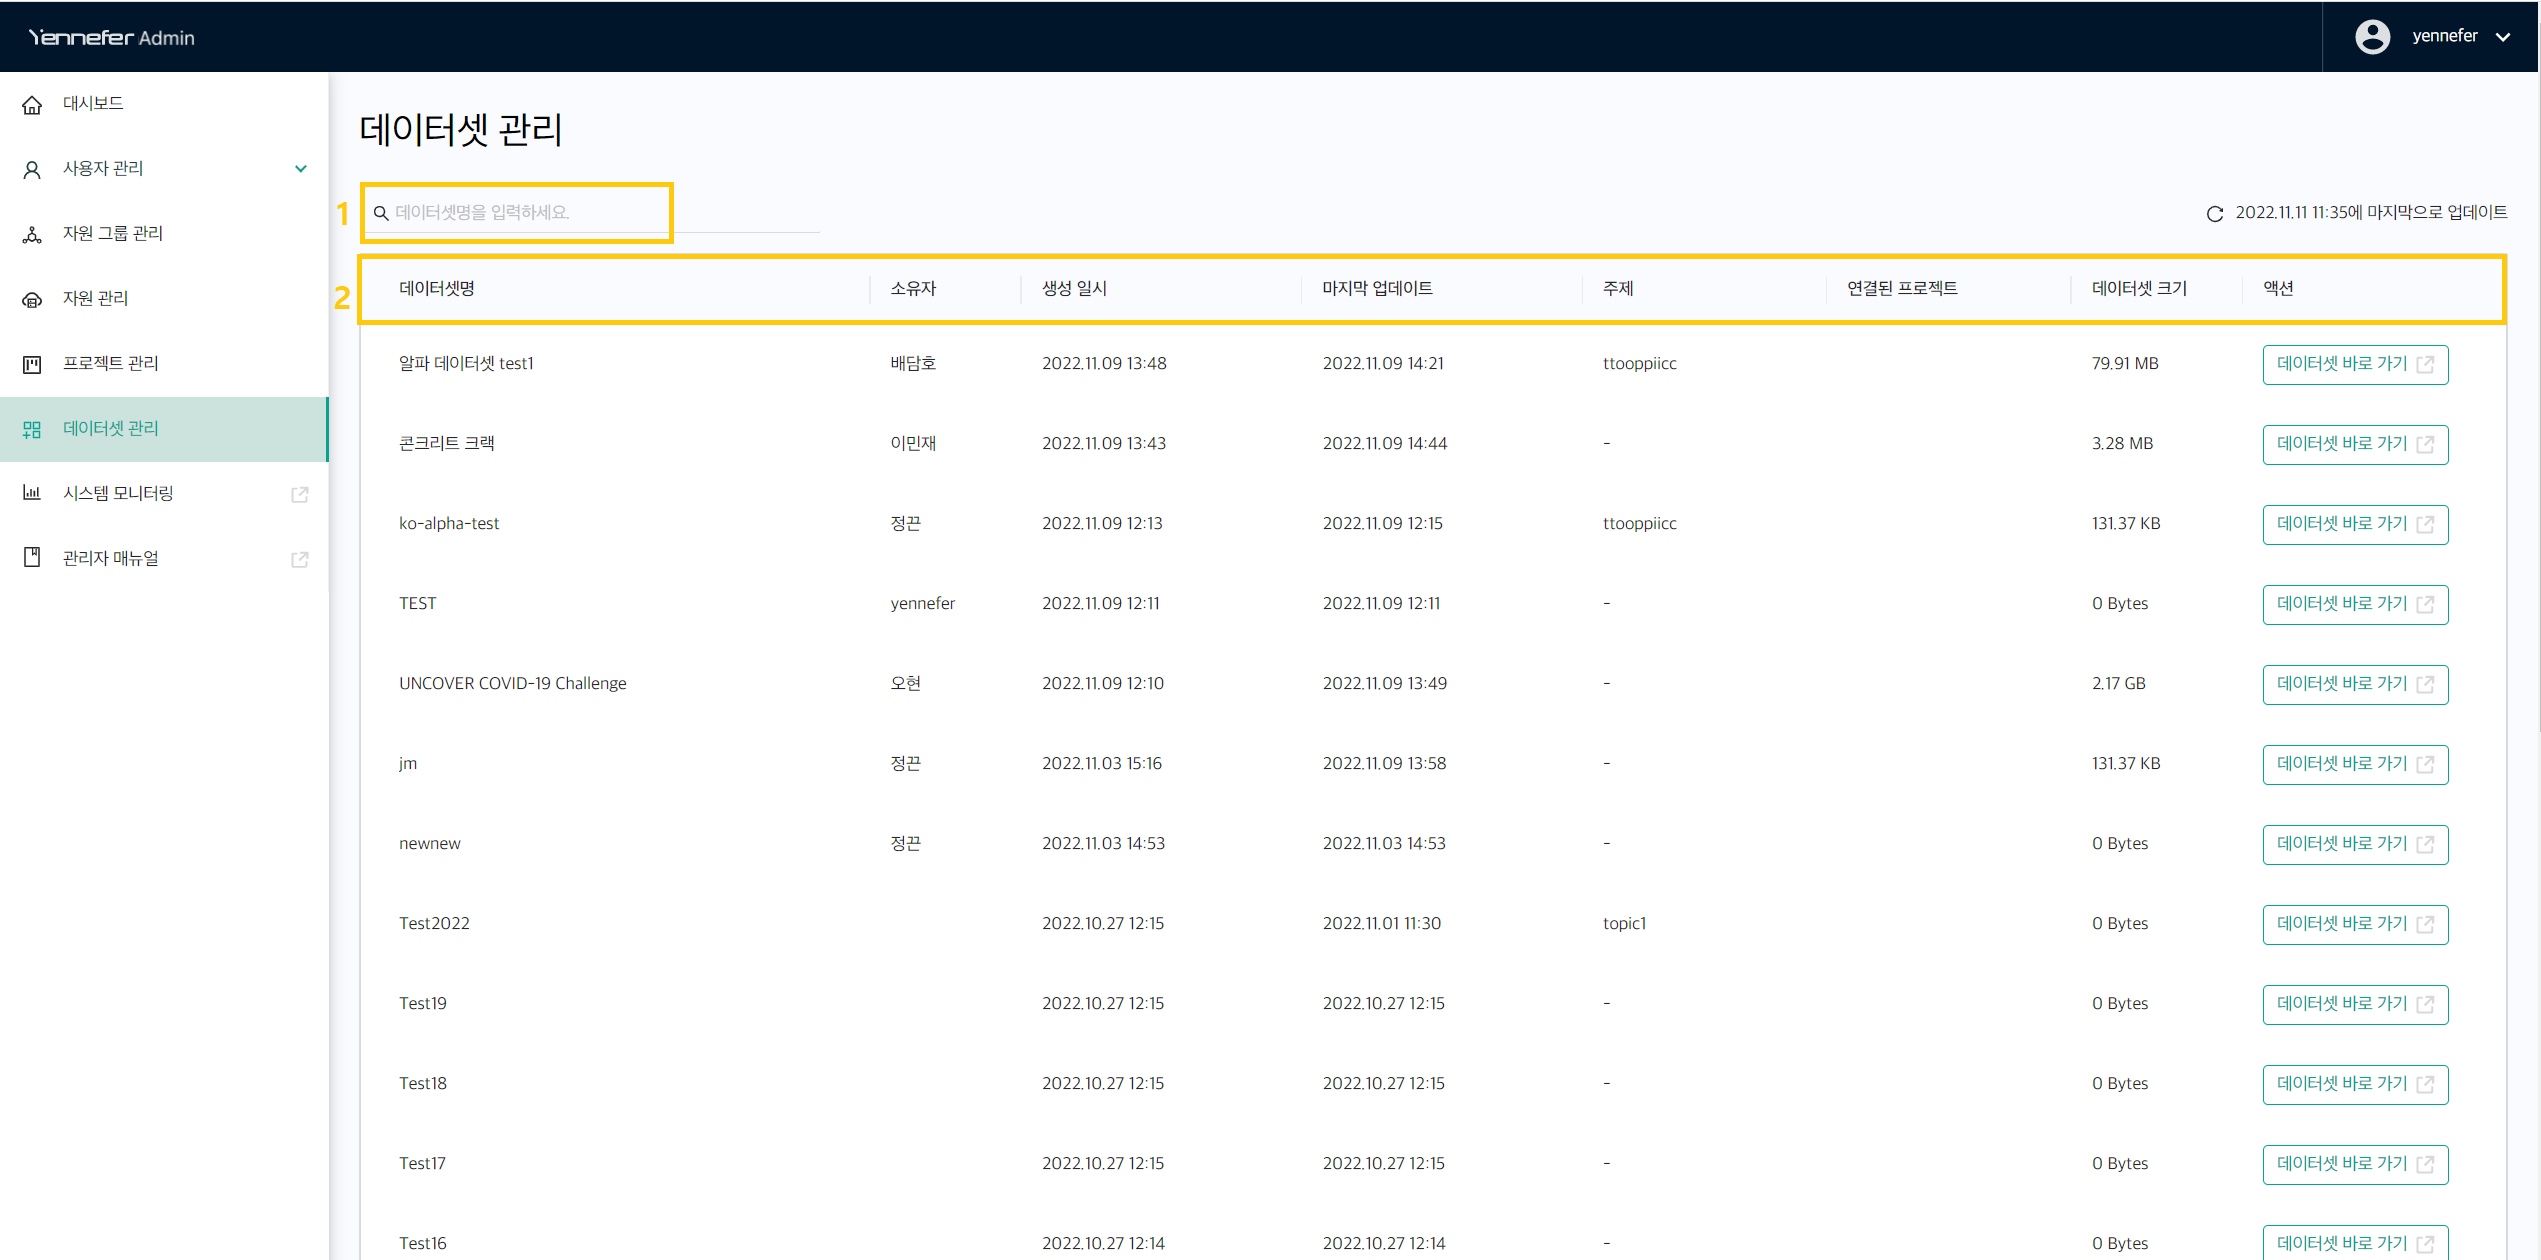Click the resource group management icon
Image resolution: width=2541 pixels, height=1260 pixels.
click(x=32, y=235)
